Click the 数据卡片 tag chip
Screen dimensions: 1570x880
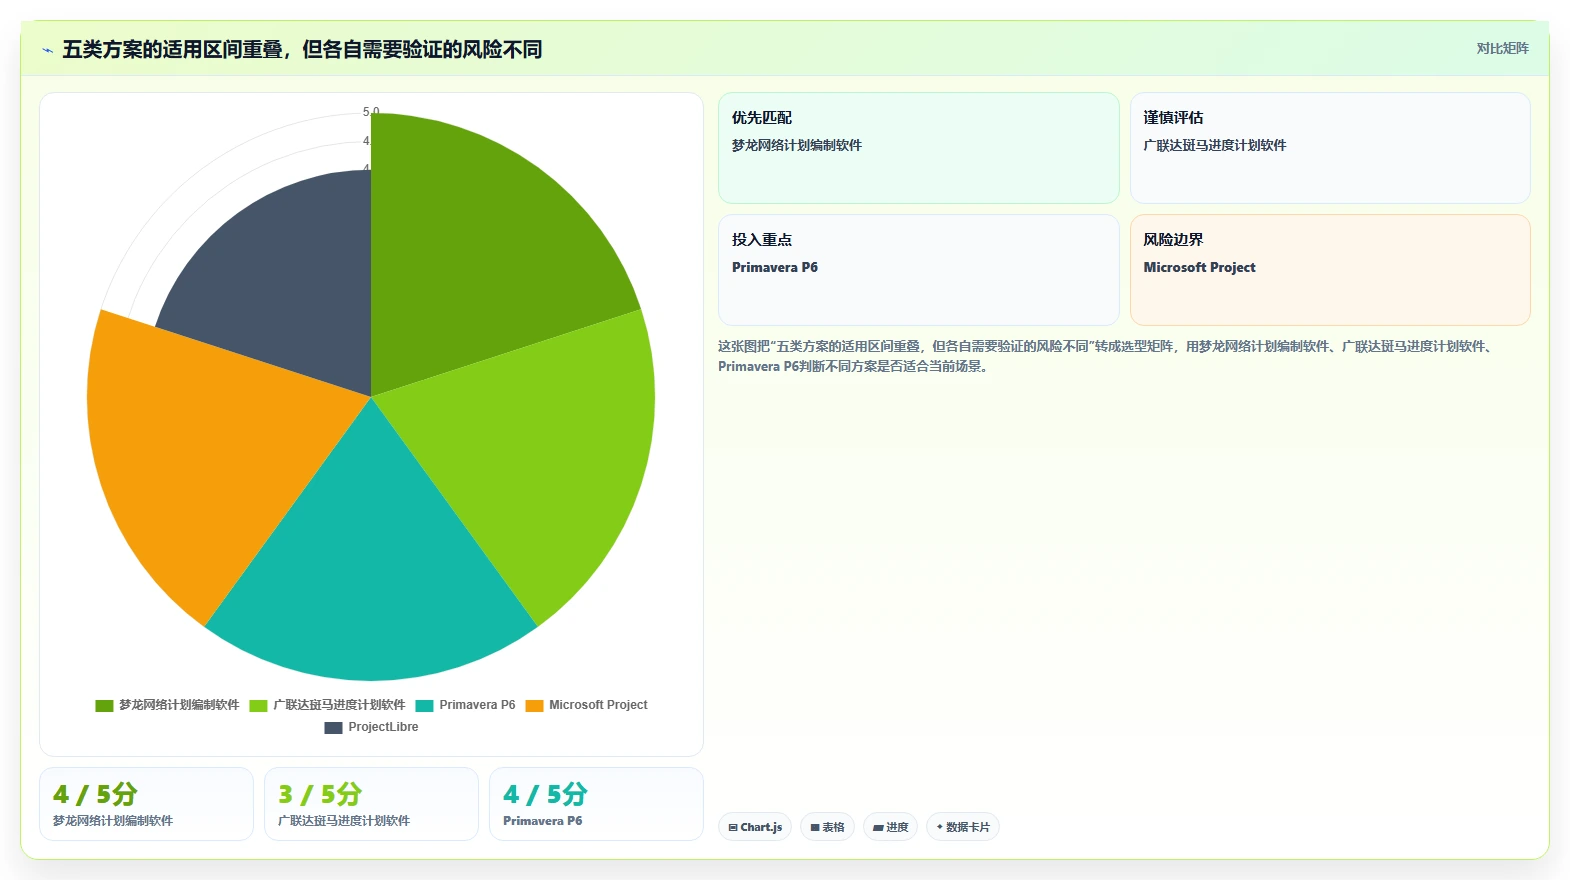(x=962, y=827)
